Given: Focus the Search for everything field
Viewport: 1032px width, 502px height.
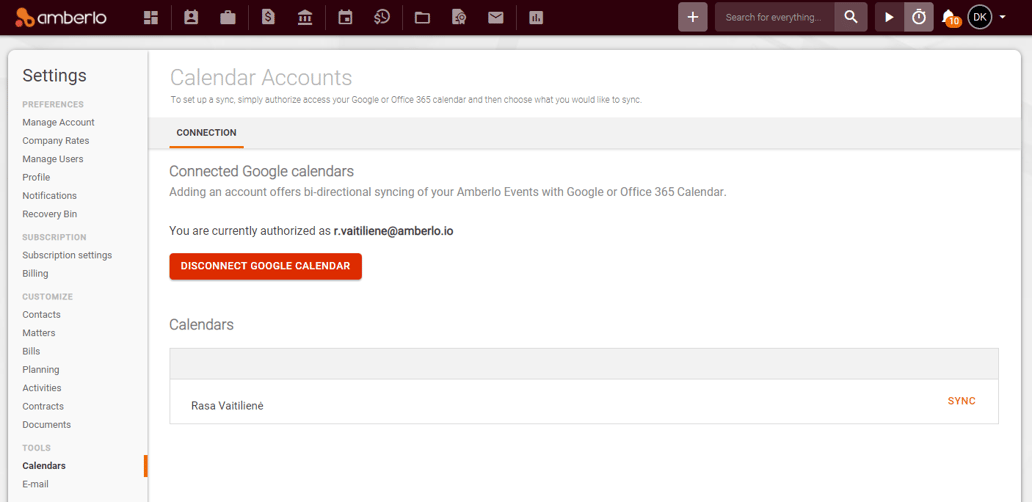Looking at the screenshot, I should [x=775, y=17].
